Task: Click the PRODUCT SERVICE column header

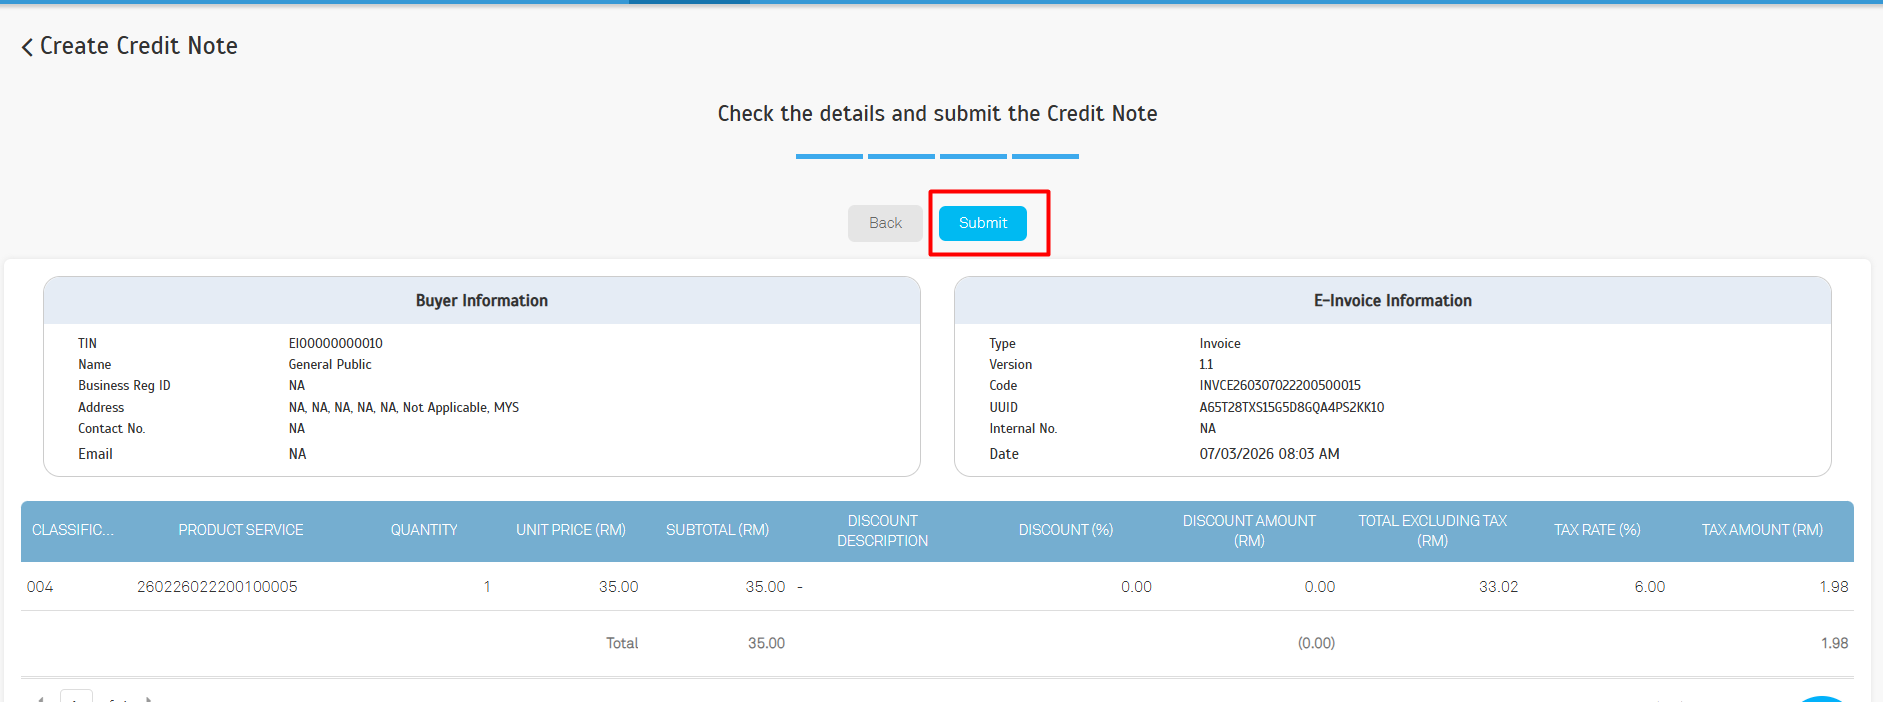Action: 241,530
